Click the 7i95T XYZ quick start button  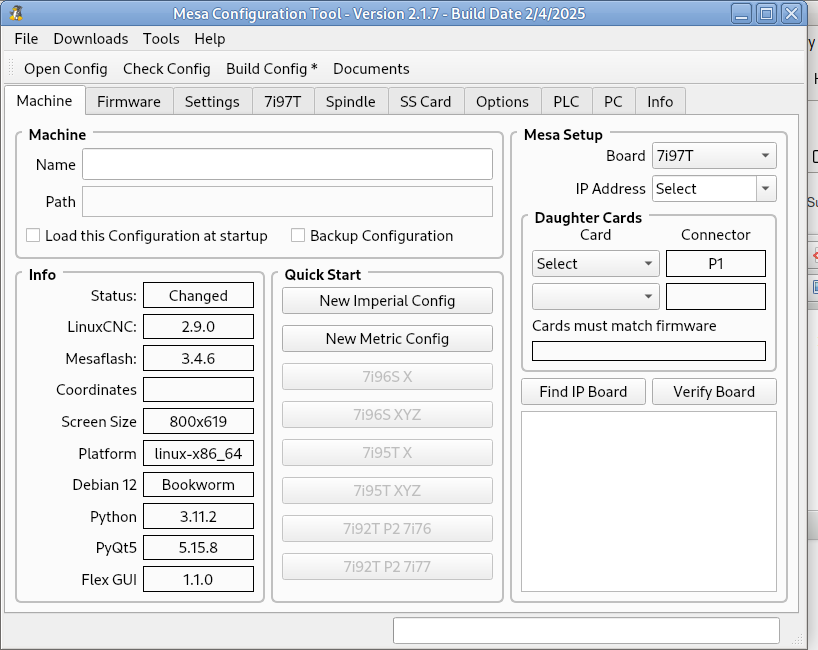[387, 490]
